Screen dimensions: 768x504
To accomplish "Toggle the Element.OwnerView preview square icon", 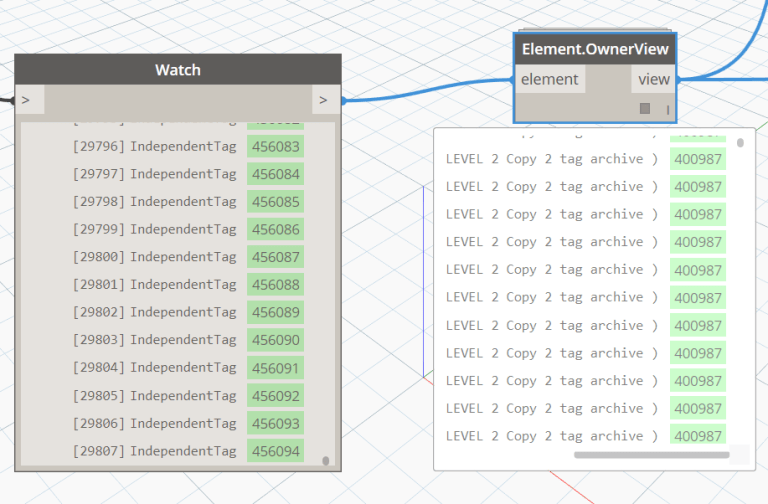I will pos(645,108).
